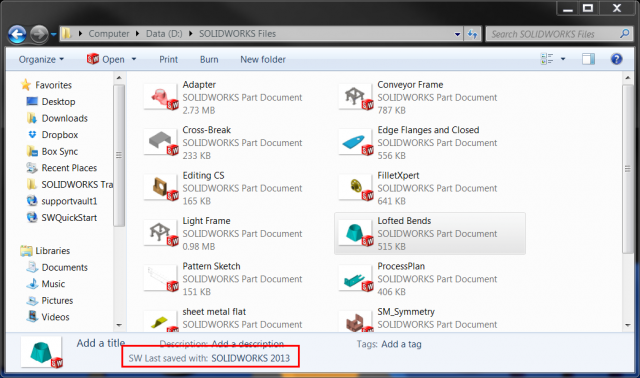
Task: Select Computer in the address breadcrumb
Action: [x=109, y=34]
